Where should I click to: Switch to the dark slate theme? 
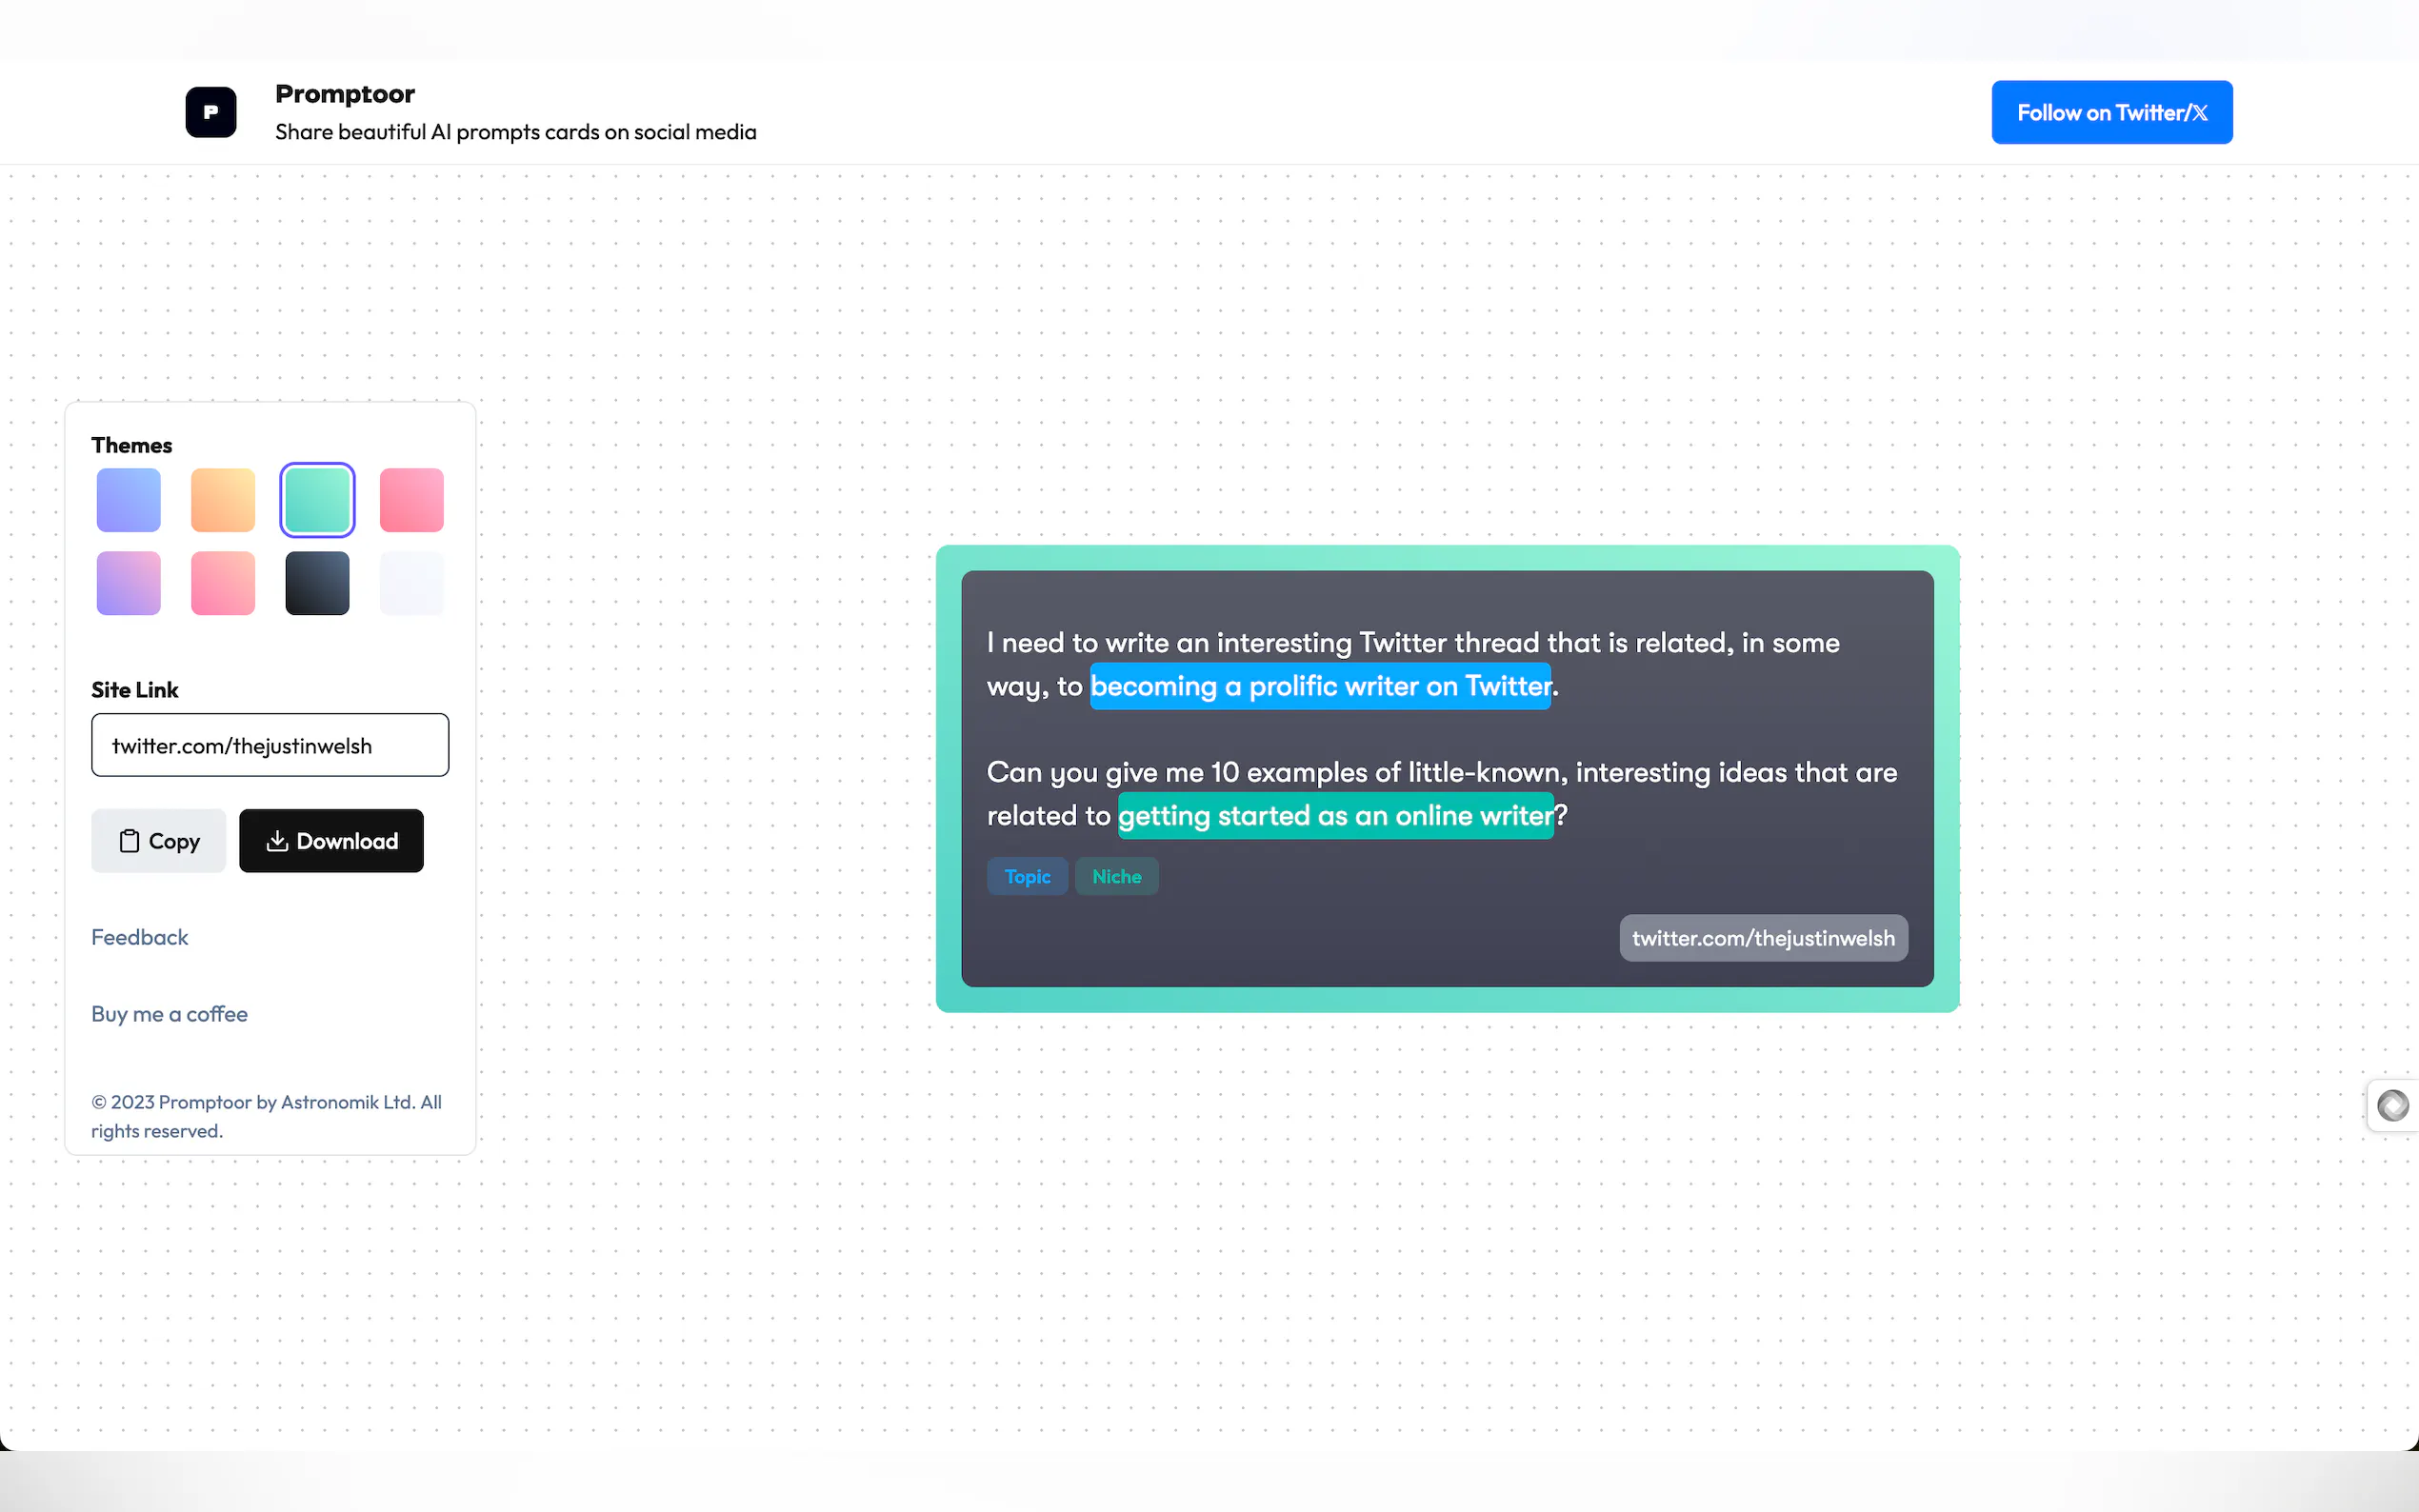[317, 583]
